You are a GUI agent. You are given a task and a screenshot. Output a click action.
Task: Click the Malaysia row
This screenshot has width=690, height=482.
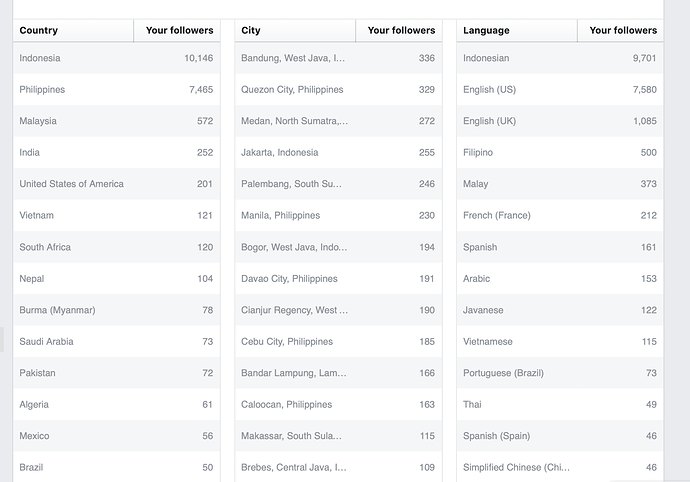(38, 121)
